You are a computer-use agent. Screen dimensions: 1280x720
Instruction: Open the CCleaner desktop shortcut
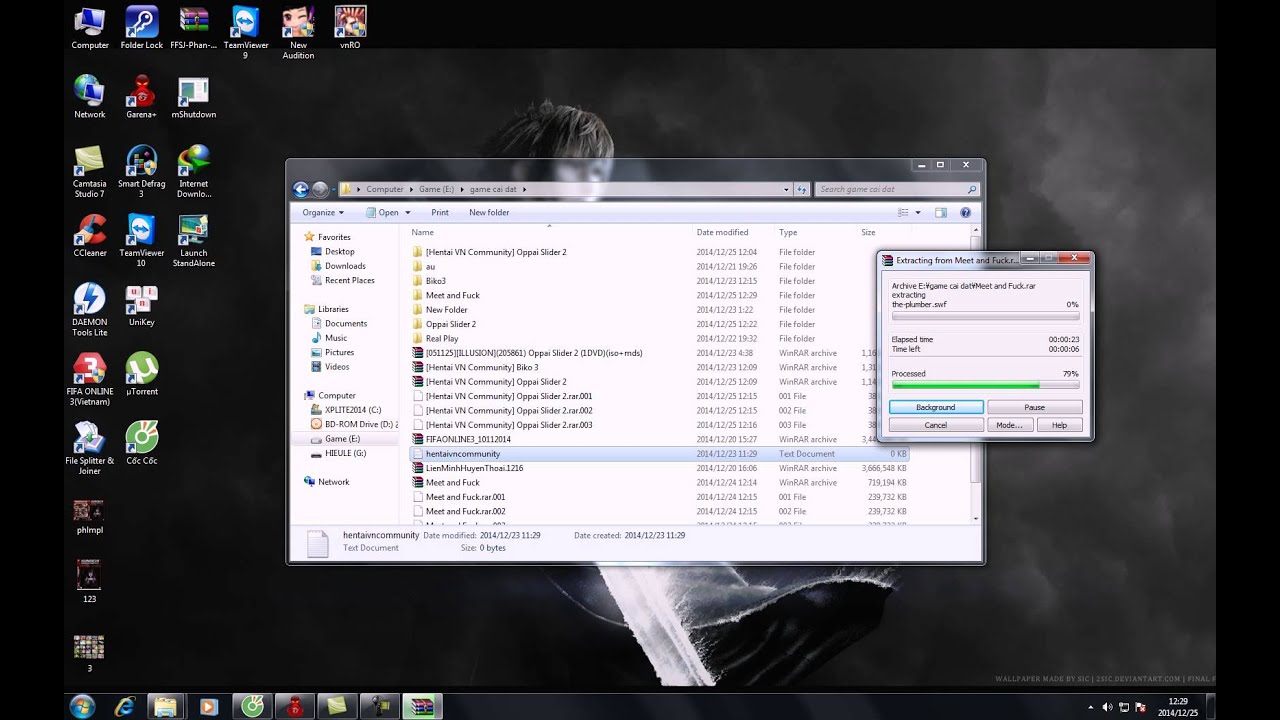tap(89, 236)
